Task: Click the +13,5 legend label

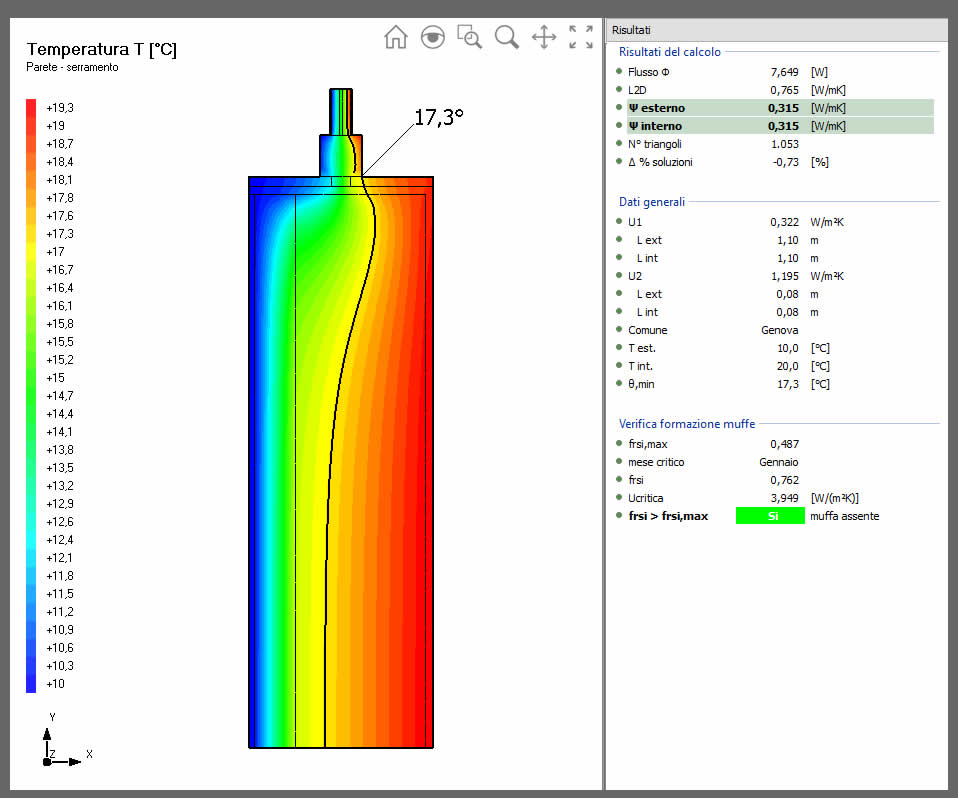Action: click(60, 468)
